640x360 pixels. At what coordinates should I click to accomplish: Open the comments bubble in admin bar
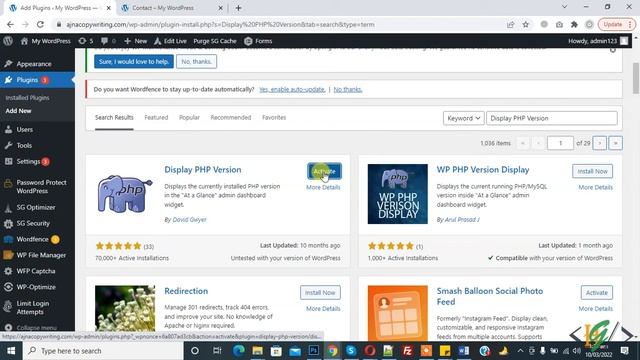(x=108, y=41)
